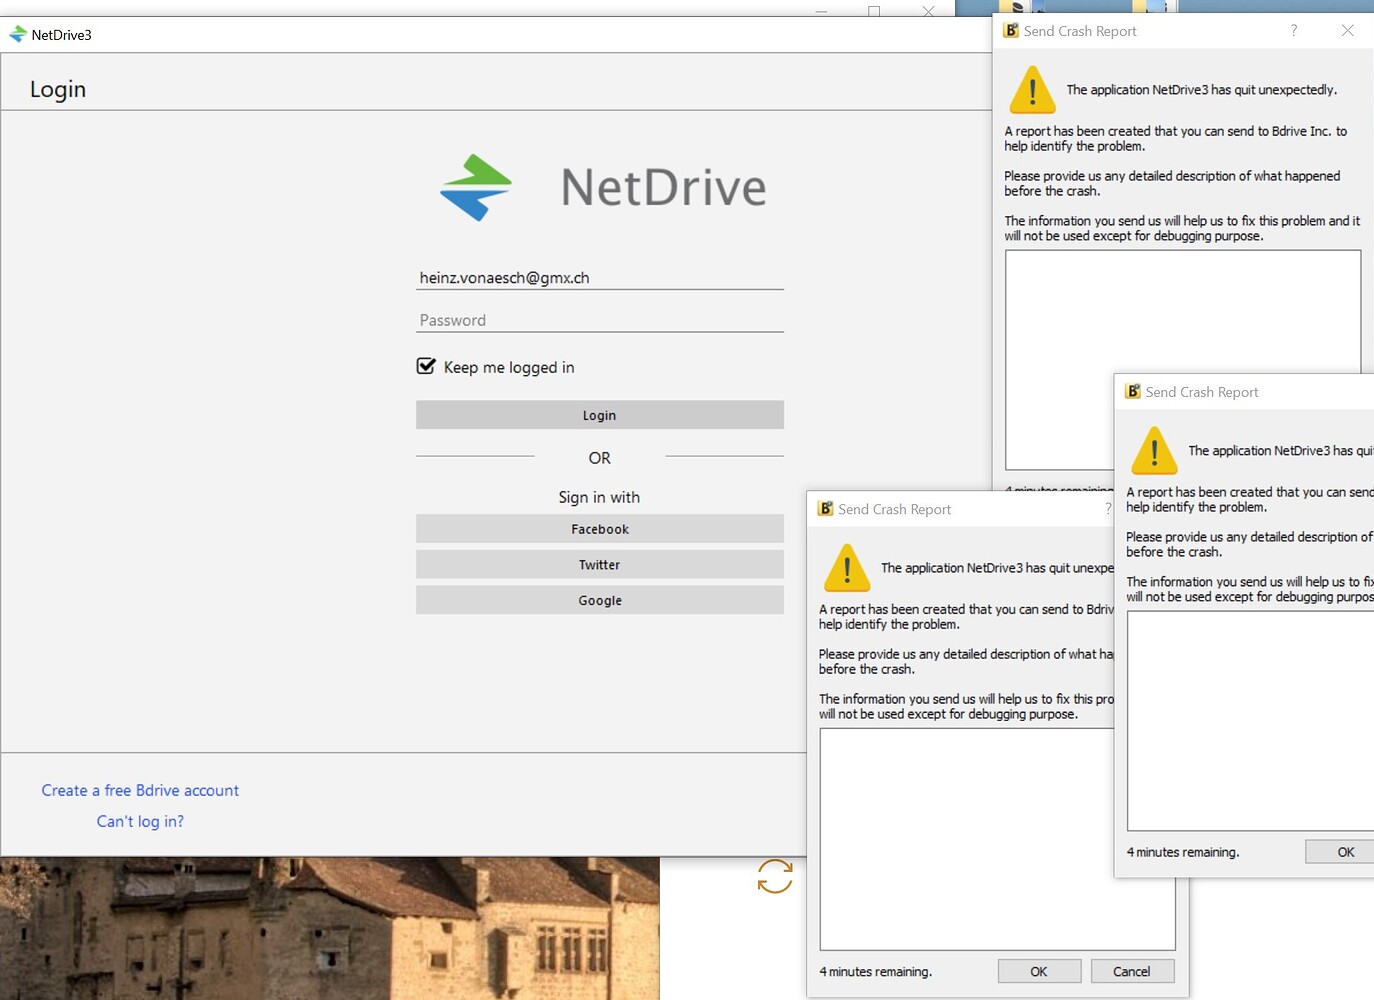Cancel the front Send Crash Report dialog
The image size is (1374, 1000).
1132,970
